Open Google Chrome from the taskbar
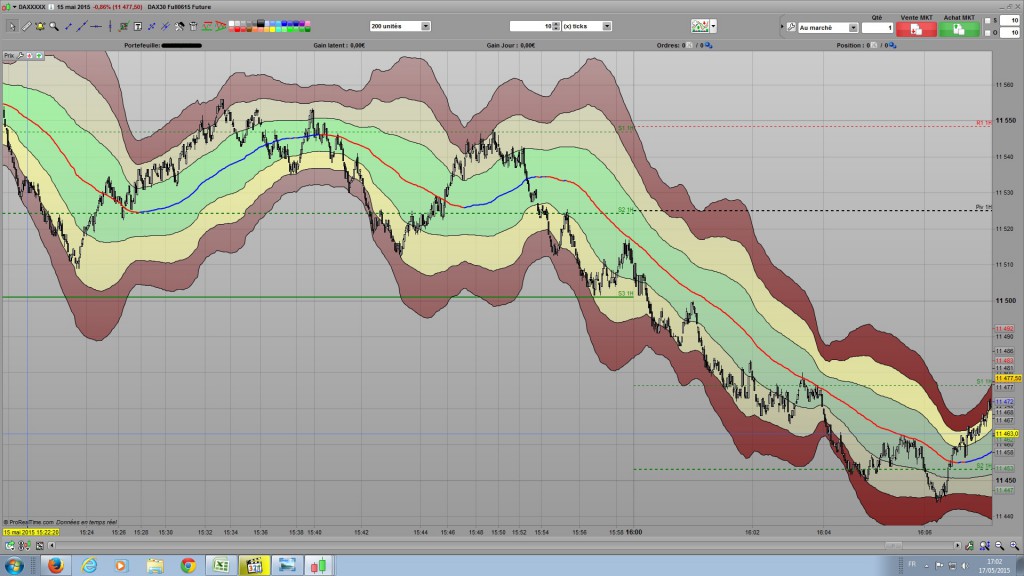 188,565
